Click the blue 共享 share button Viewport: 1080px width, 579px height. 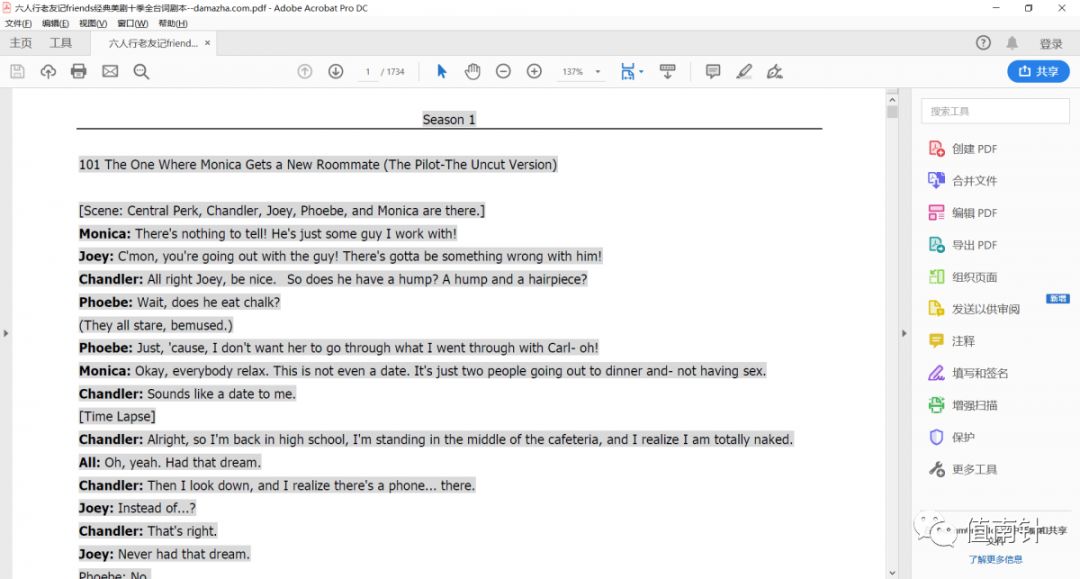[1038, 72]
